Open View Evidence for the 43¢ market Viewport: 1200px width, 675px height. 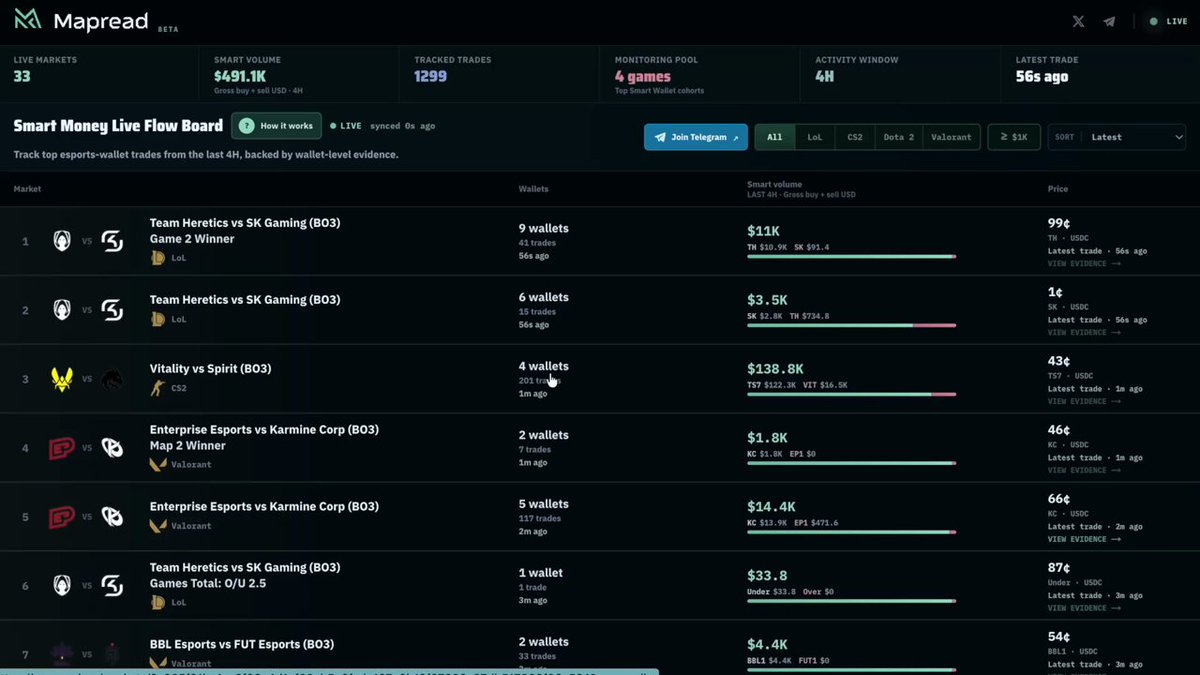tap(1084, 401)
